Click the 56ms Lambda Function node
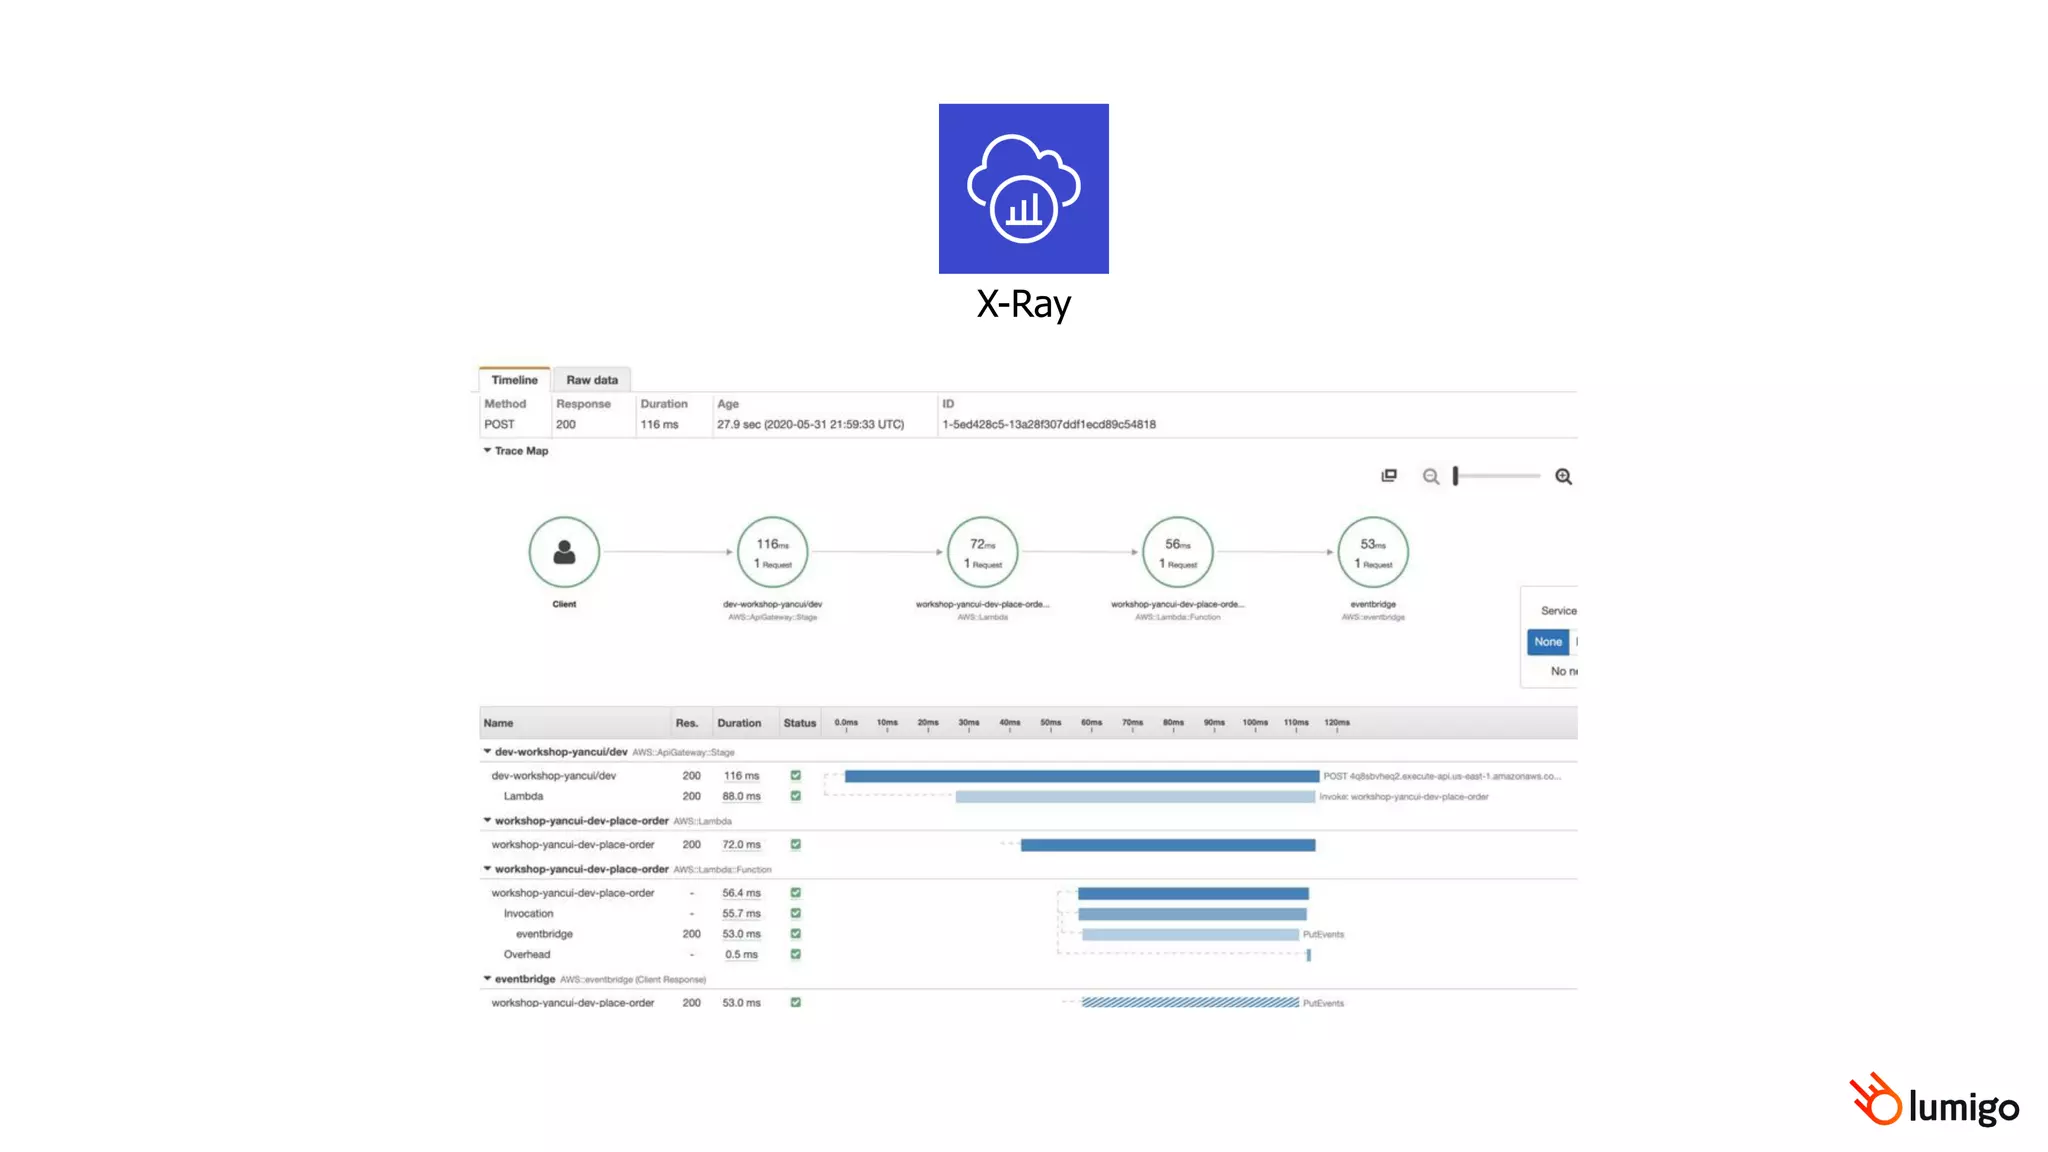The height and width of the screenshot is (1152, 2048). tap(1178, 552)
